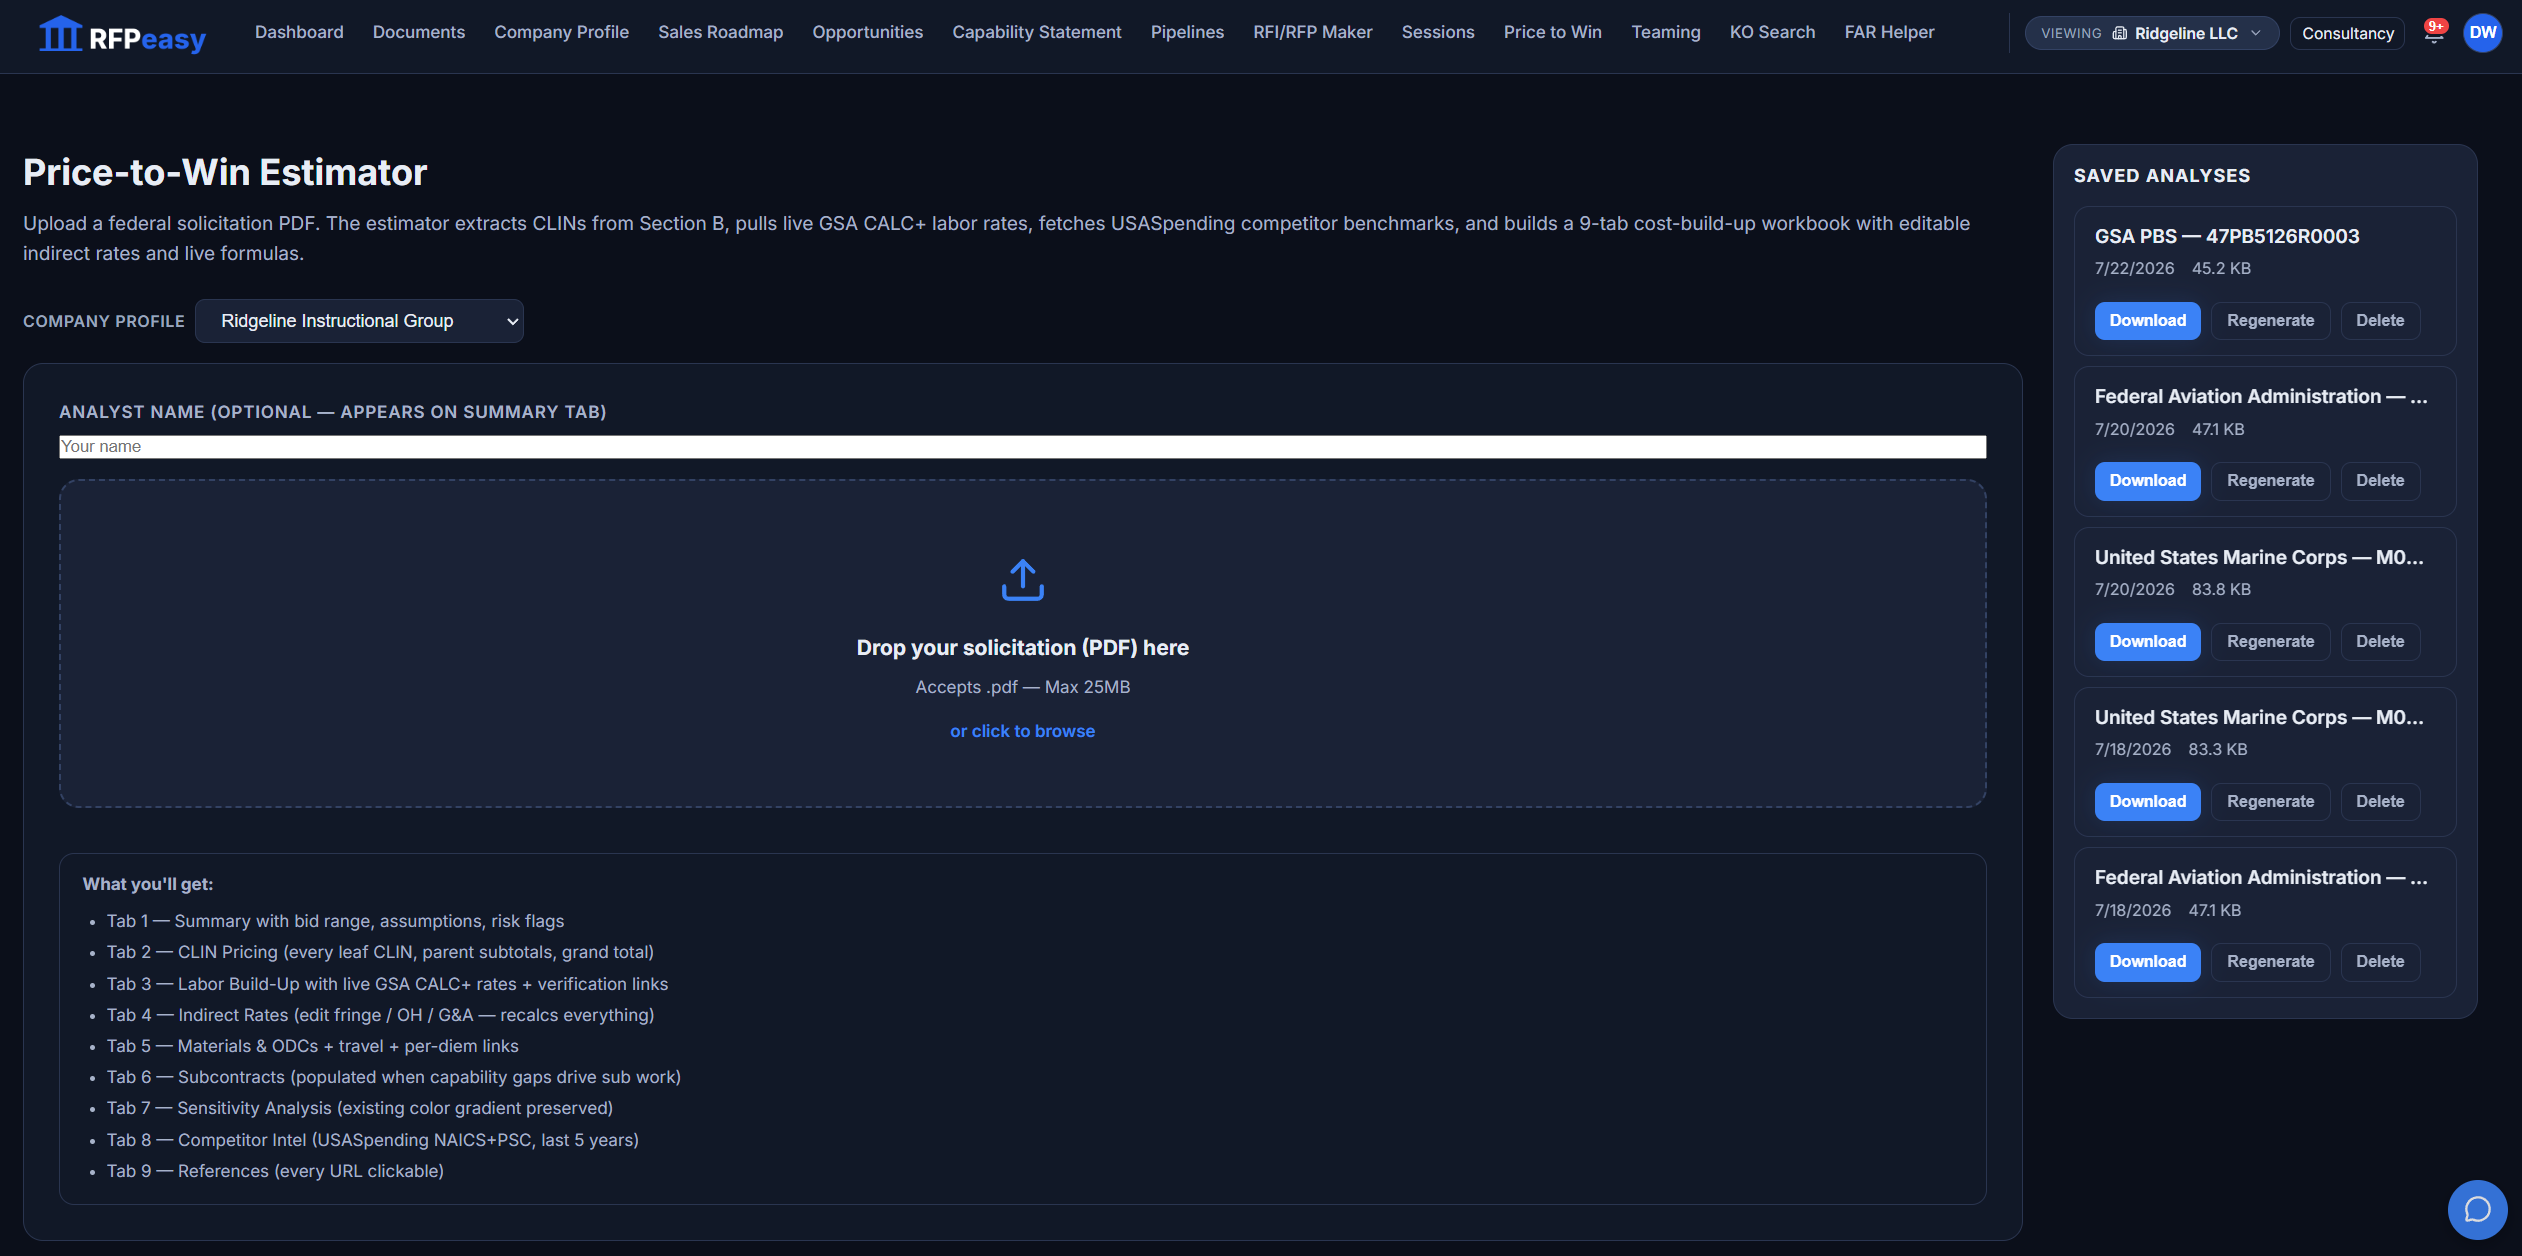Download the GSA PBS 47PB5126R0003 analysis
The image size is (2522, 1256).
[2147, 321]
